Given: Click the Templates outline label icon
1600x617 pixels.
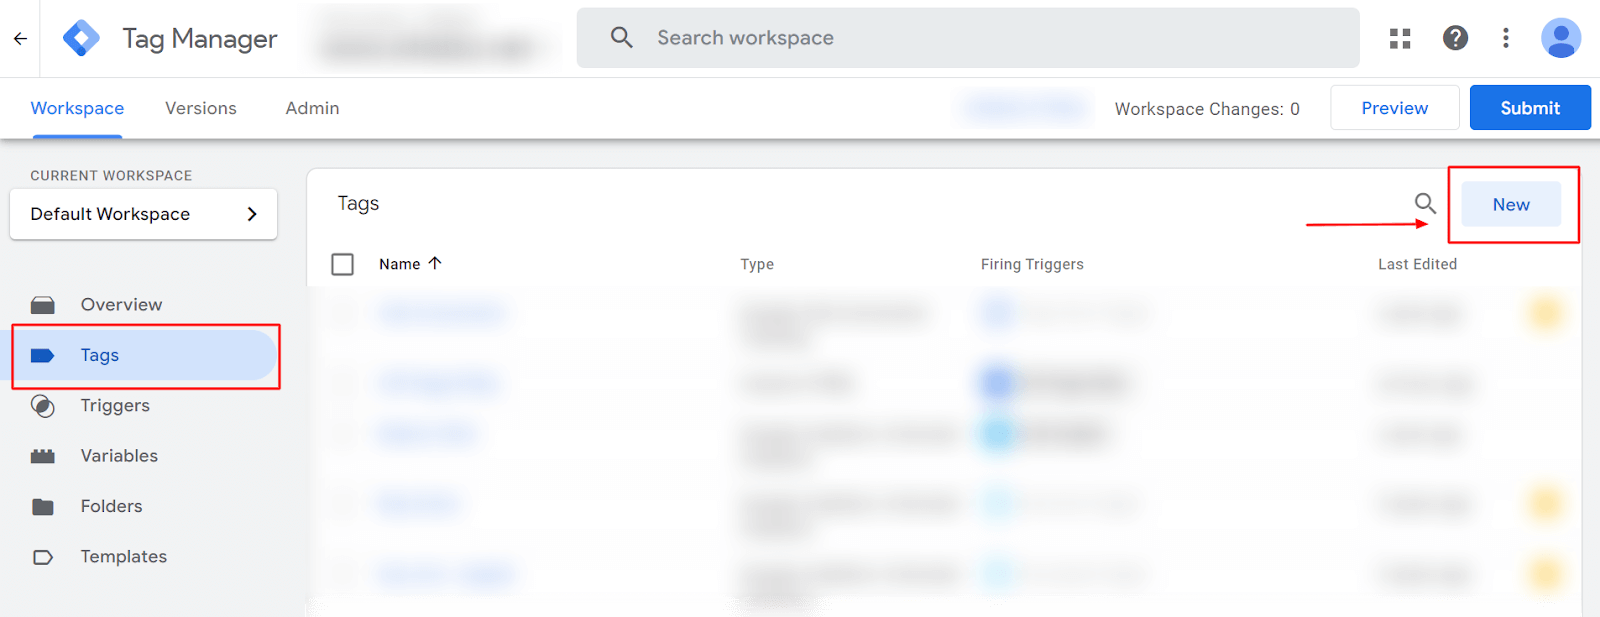Looking at the screenshot, I should pos(43,557).
